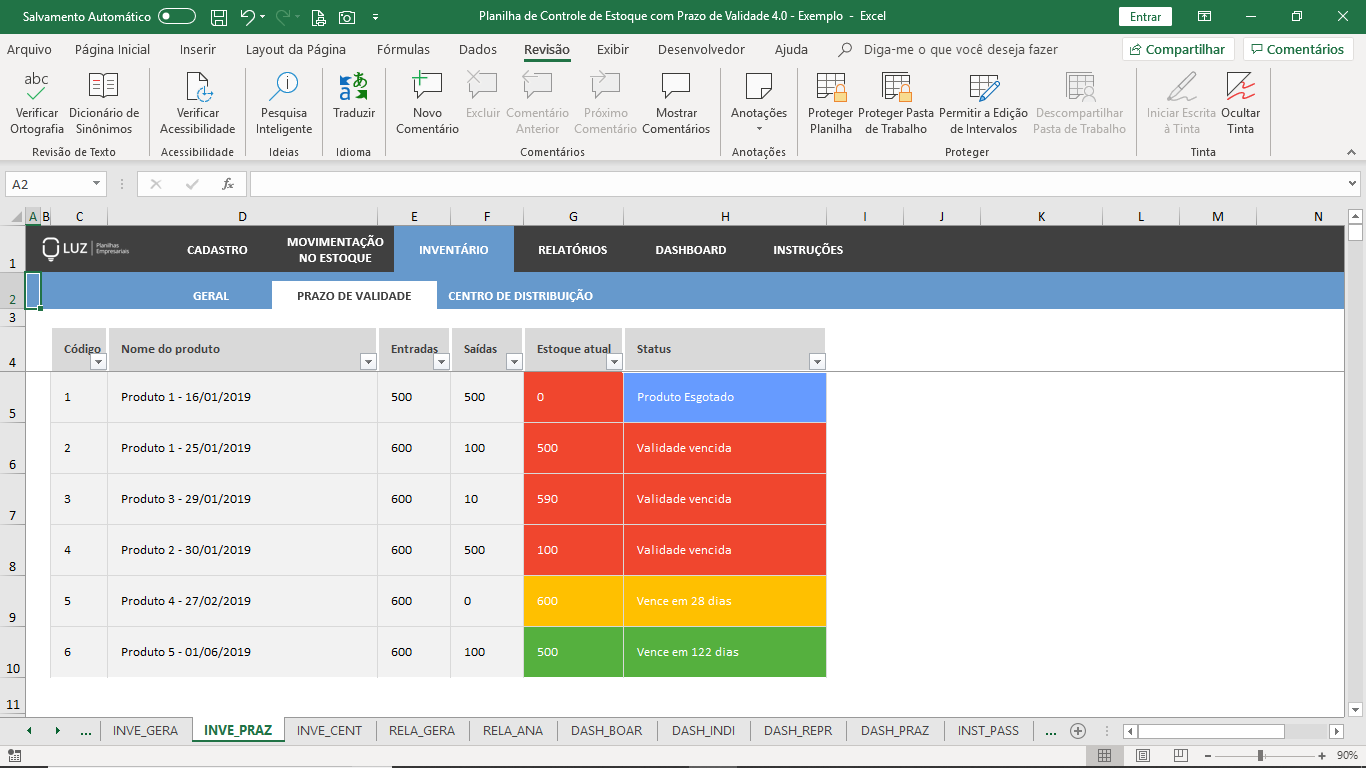This screenshot has height=768, width=1366.
Task: Click the Compartilhar share button
Action: point(1178,50)
